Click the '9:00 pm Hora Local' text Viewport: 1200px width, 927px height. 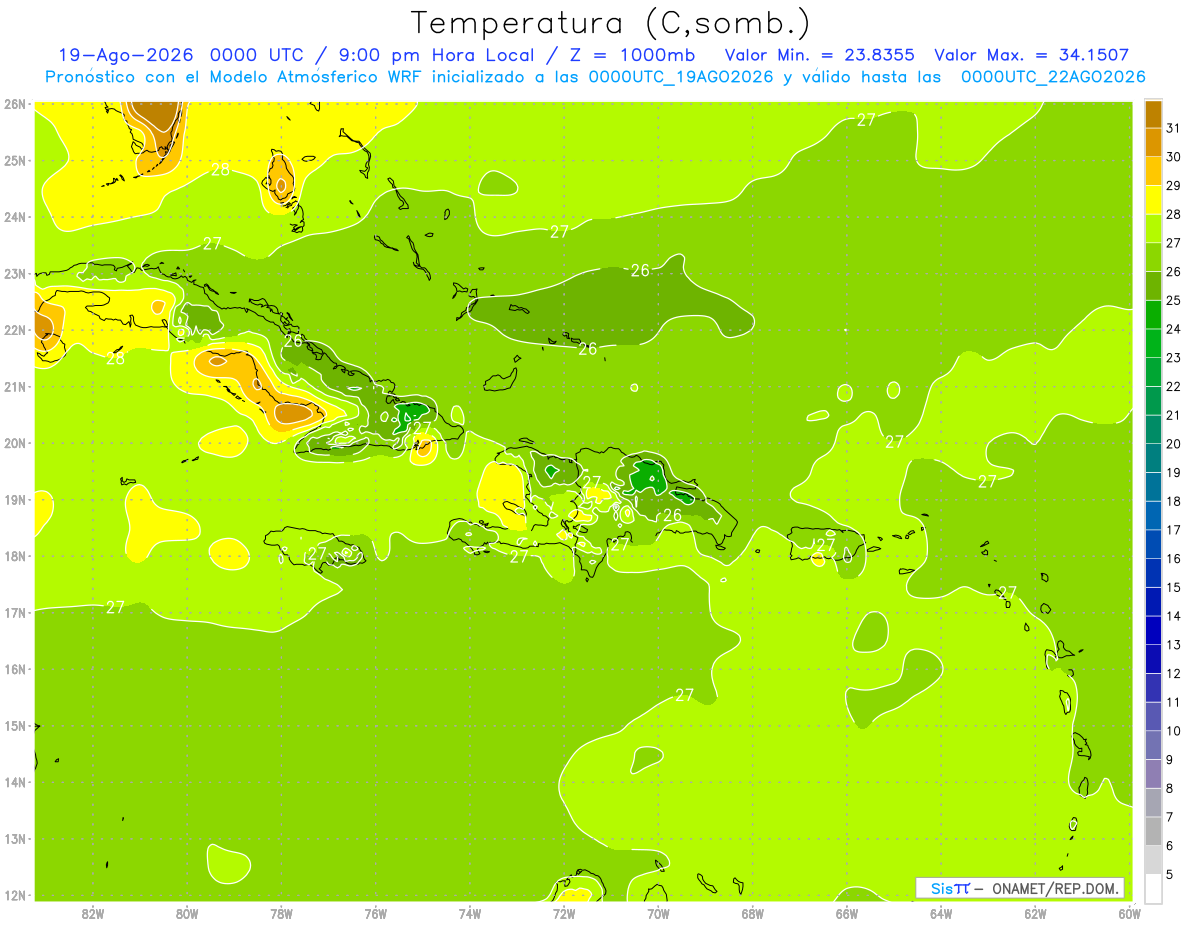click(442, 56)
